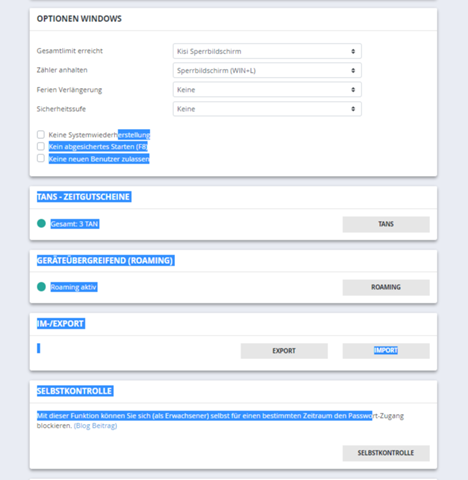Open the Gesamtlimit erreicht dropdown
Viewport: 468px width, 480px height.
click(267, 51)
